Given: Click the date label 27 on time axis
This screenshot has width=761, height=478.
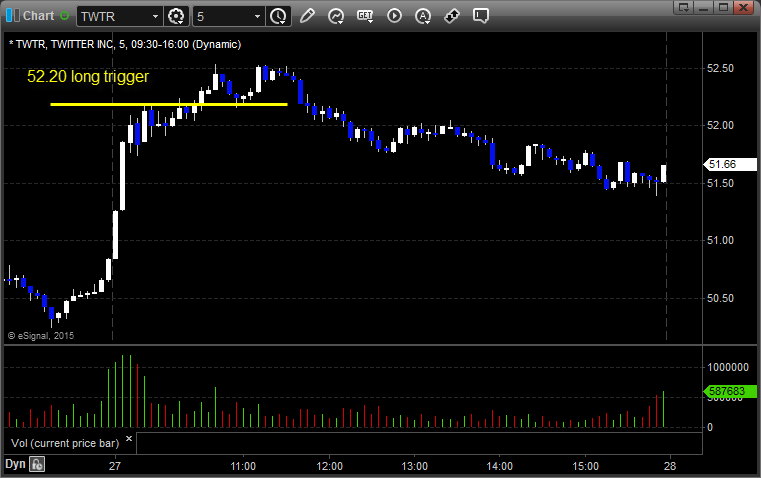Looking at the screenshot, I should point(115,466).
